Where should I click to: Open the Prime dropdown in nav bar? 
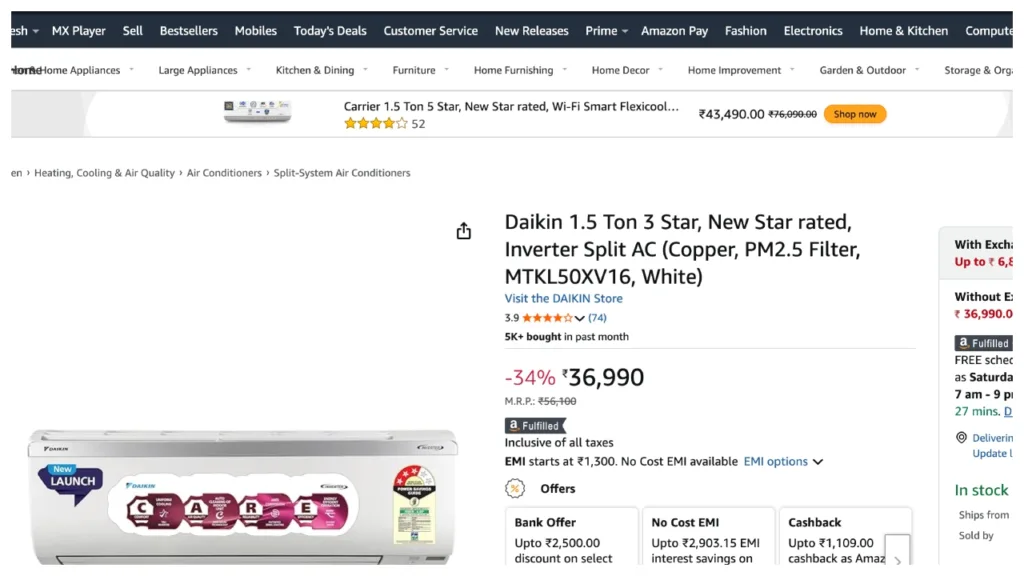[x=606, y=31]
